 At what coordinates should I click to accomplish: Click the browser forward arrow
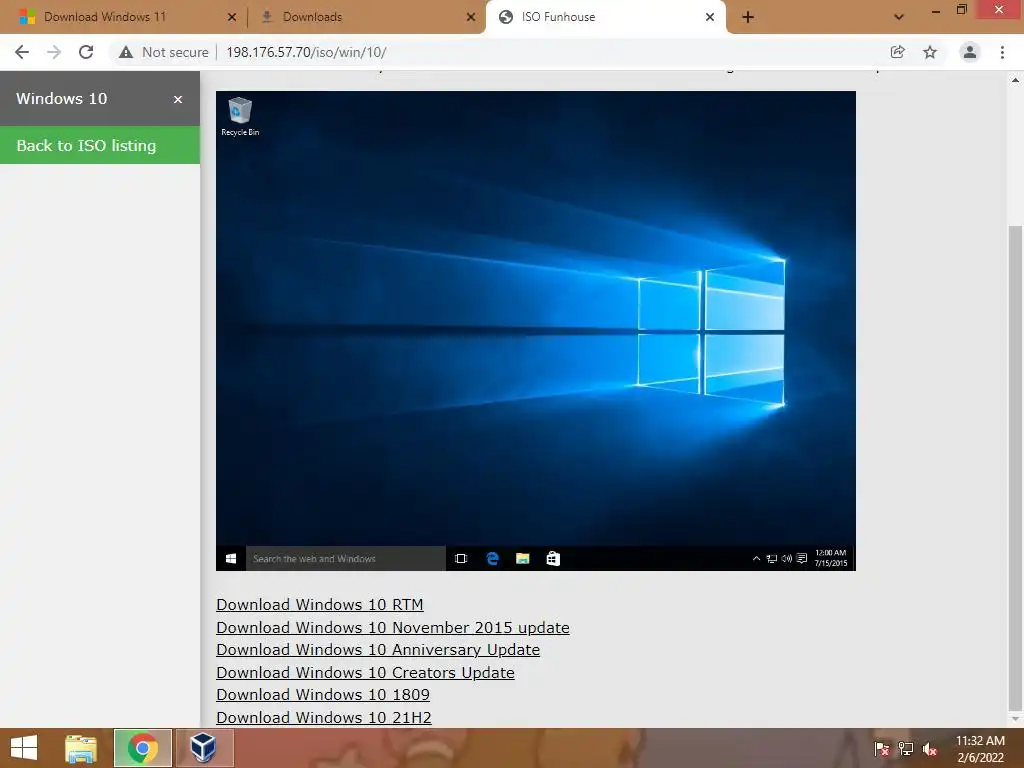54,52
